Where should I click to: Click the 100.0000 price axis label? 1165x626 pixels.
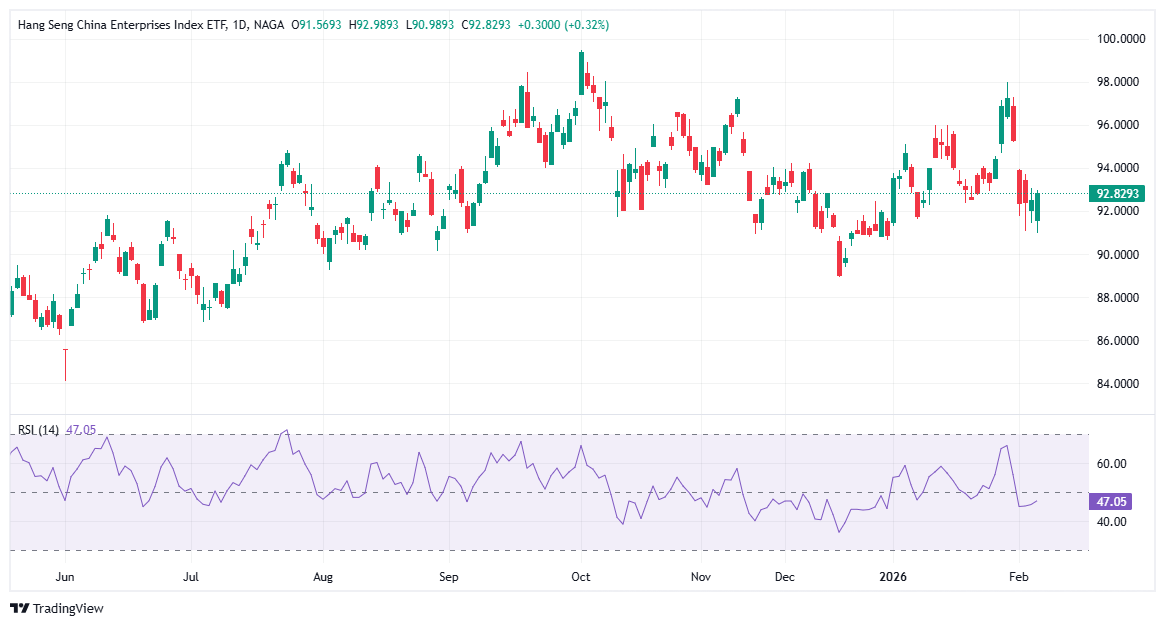point(1121,39)
